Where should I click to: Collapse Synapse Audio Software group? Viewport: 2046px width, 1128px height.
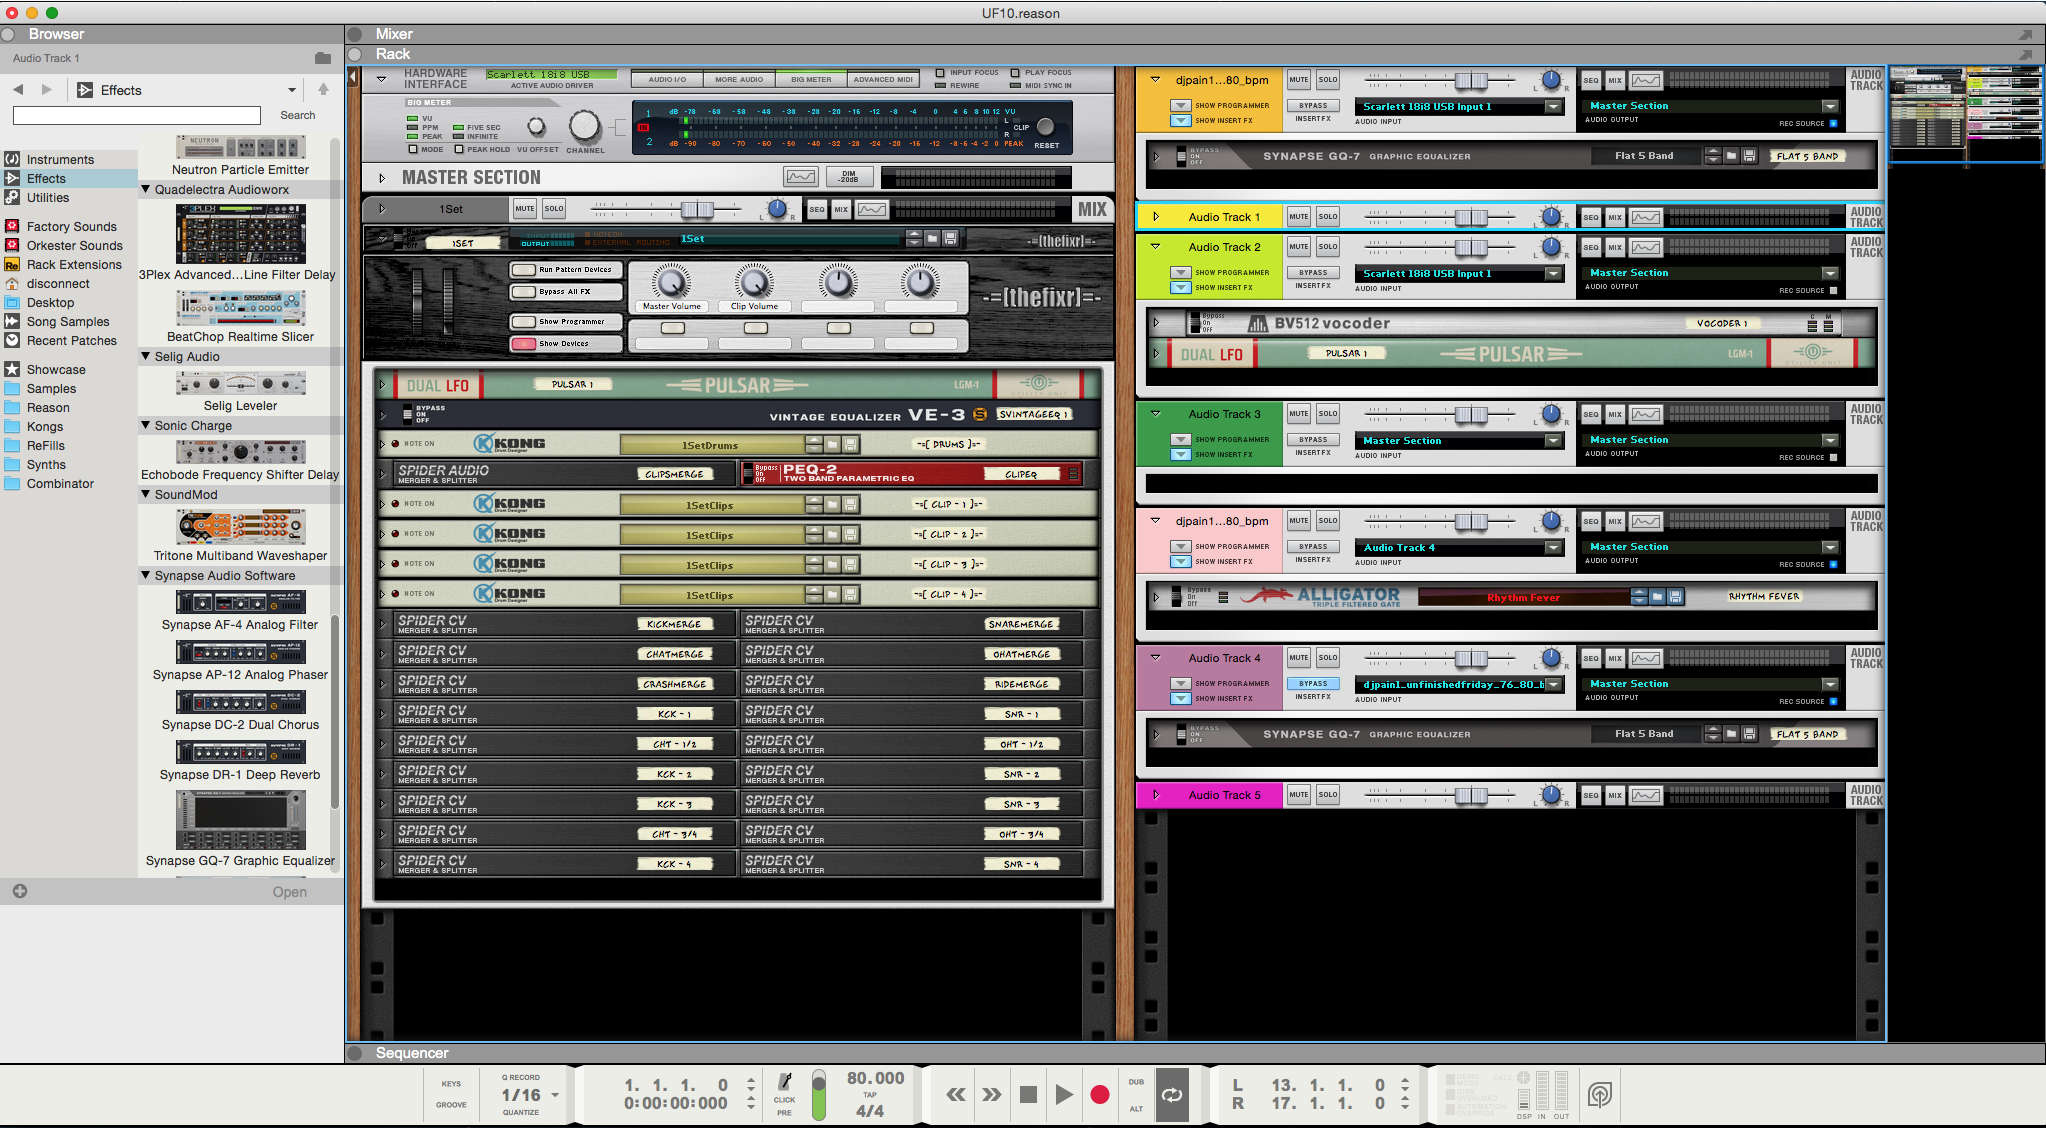(x=146, y=575)
